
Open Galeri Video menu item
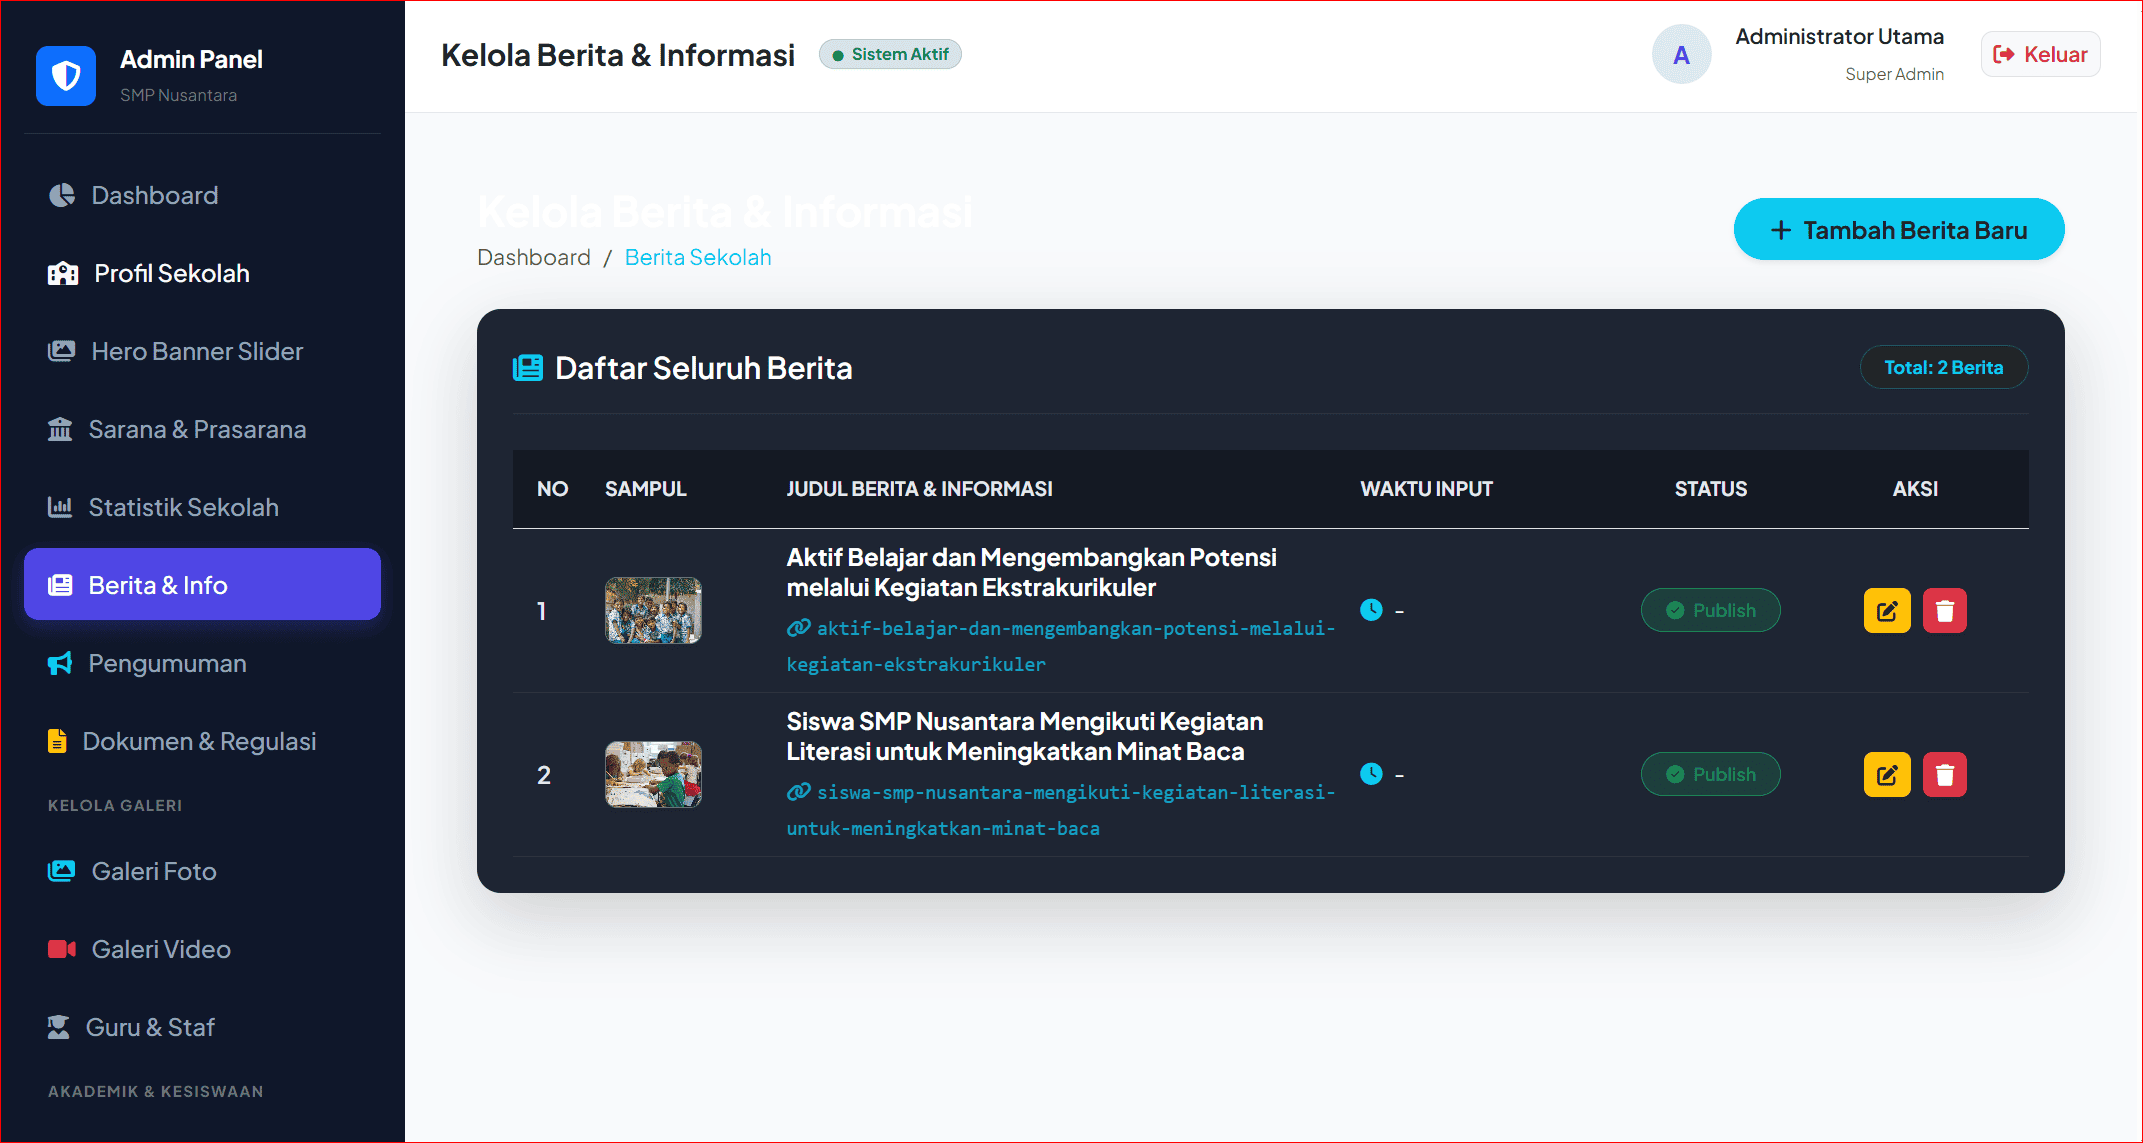[x=202, y=949]
